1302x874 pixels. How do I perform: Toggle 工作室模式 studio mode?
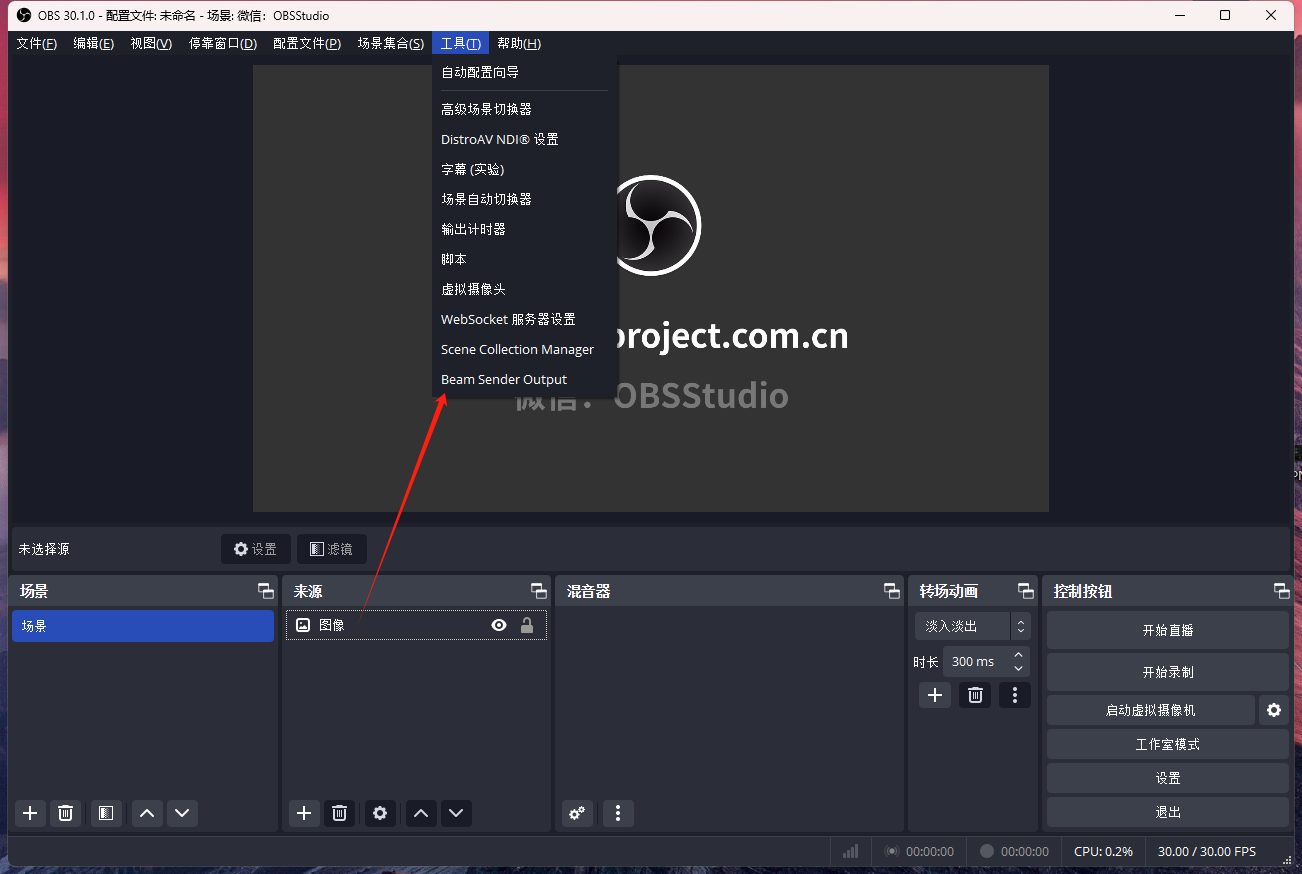[1168, 744]
